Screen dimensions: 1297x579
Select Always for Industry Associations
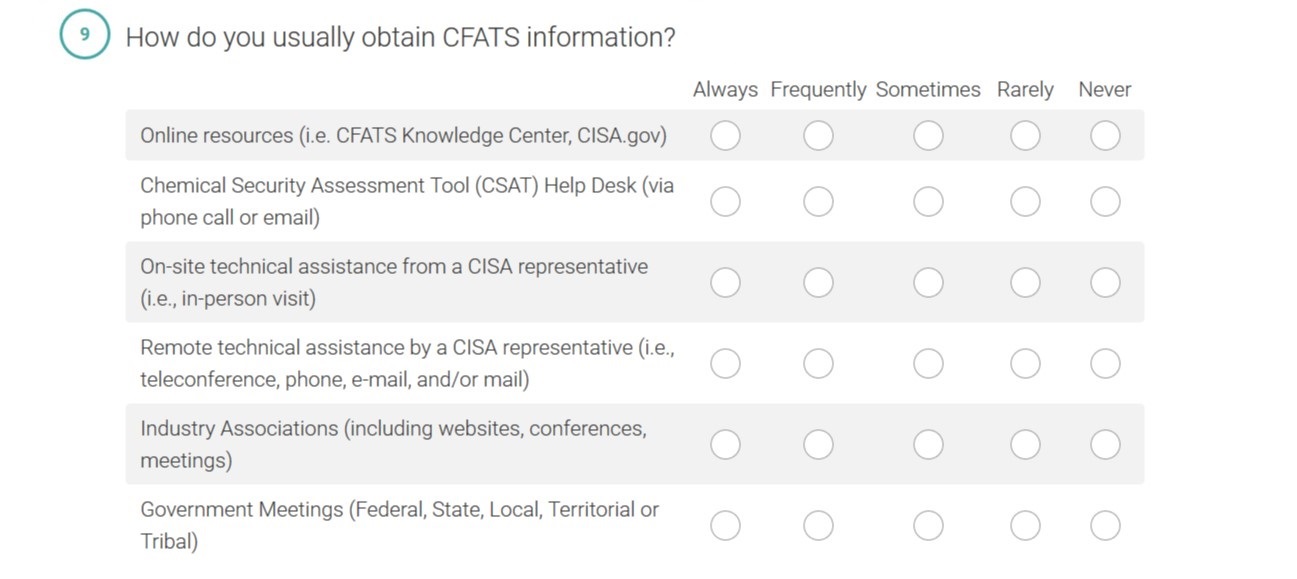pyautogui.click(x=725, y=444)
